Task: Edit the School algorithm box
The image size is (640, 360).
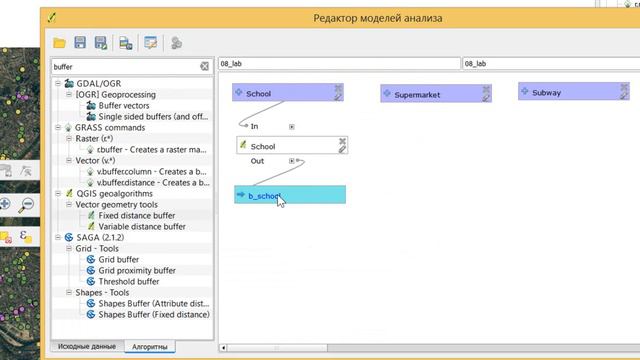Action: [342, 150]
